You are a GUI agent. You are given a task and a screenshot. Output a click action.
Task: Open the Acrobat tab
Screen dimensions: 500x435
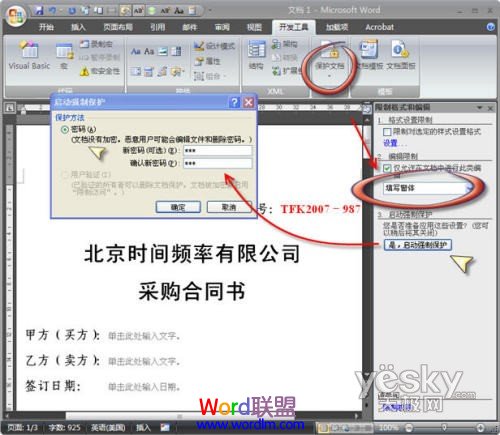(379, 27)
